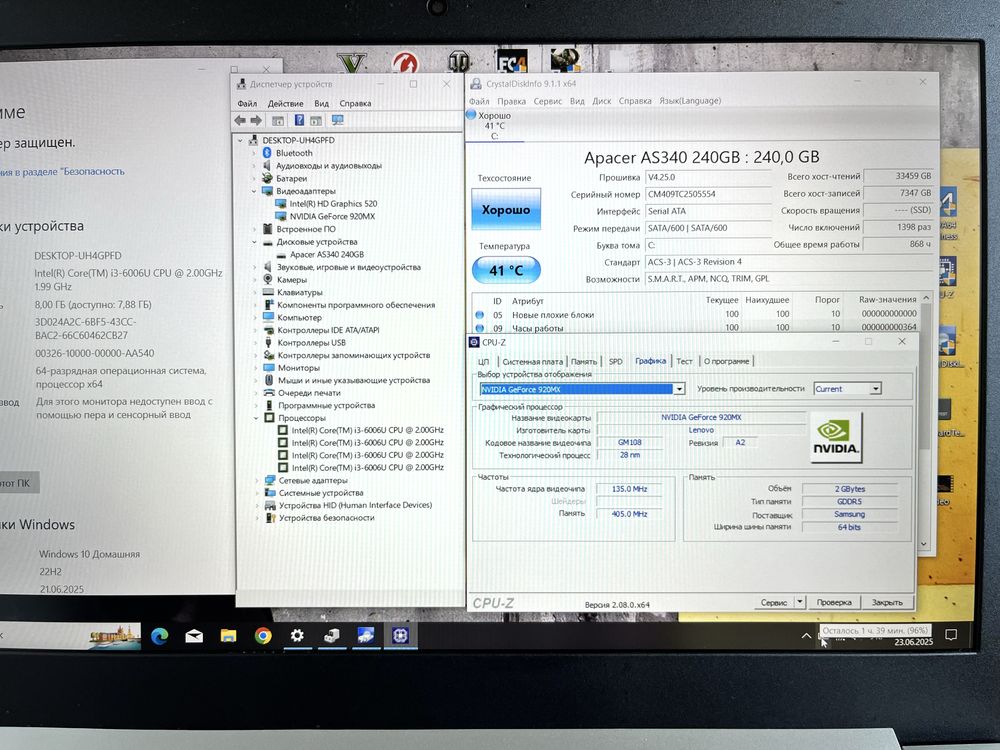Click the CrystalDiskInfo vertical scrollbar
Viewport: 1000px width, 750px height.
tap(926, 421)
